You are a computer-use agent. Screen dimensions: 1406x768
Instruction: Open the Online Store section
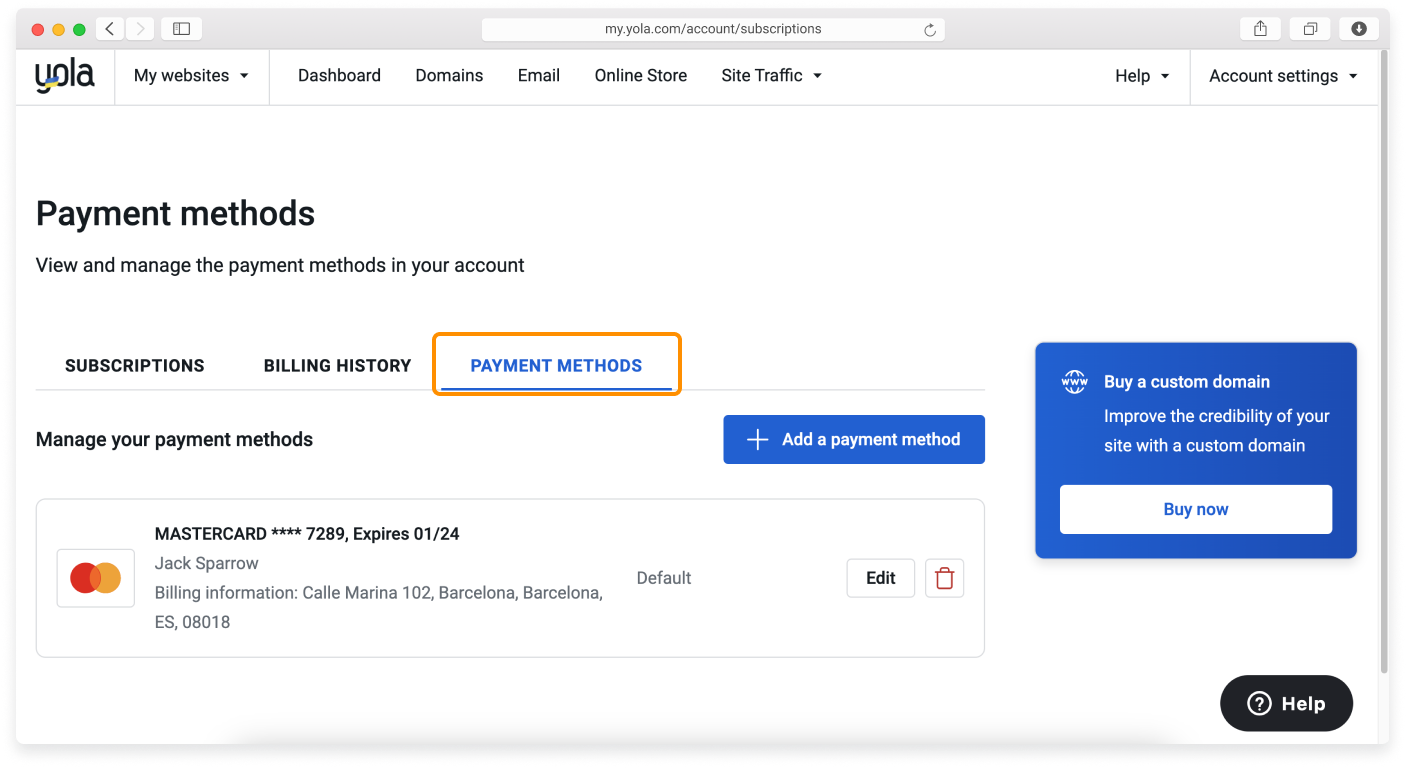tap(640, 75)
